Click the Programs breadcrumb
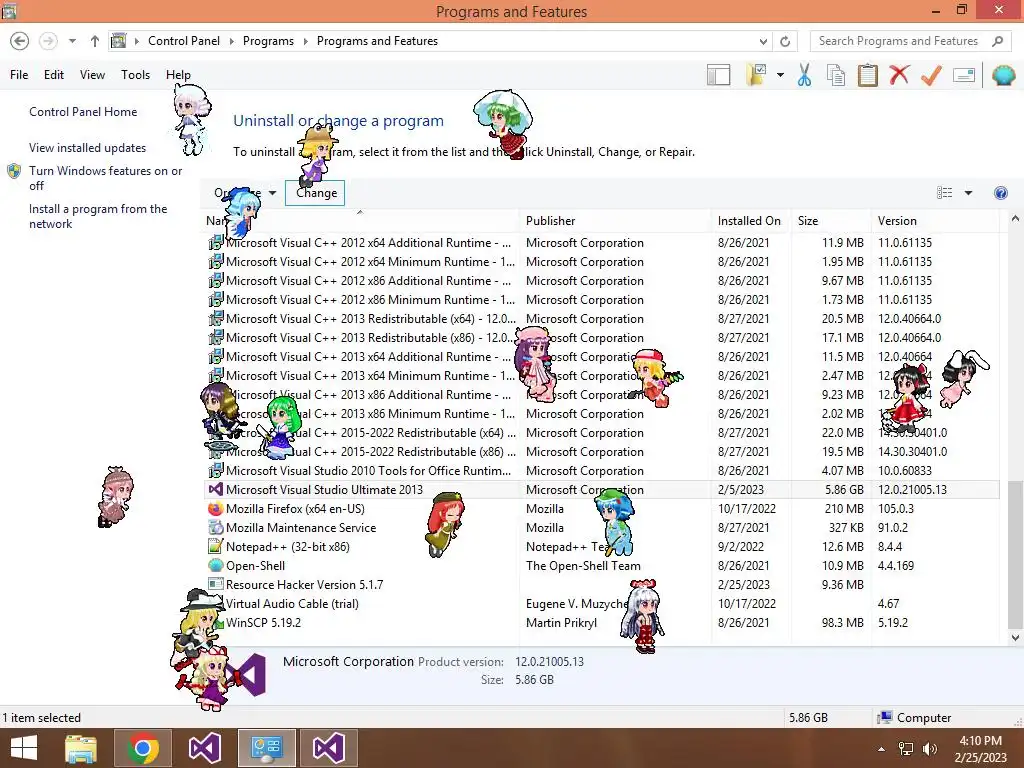 [x=268, y=41]
